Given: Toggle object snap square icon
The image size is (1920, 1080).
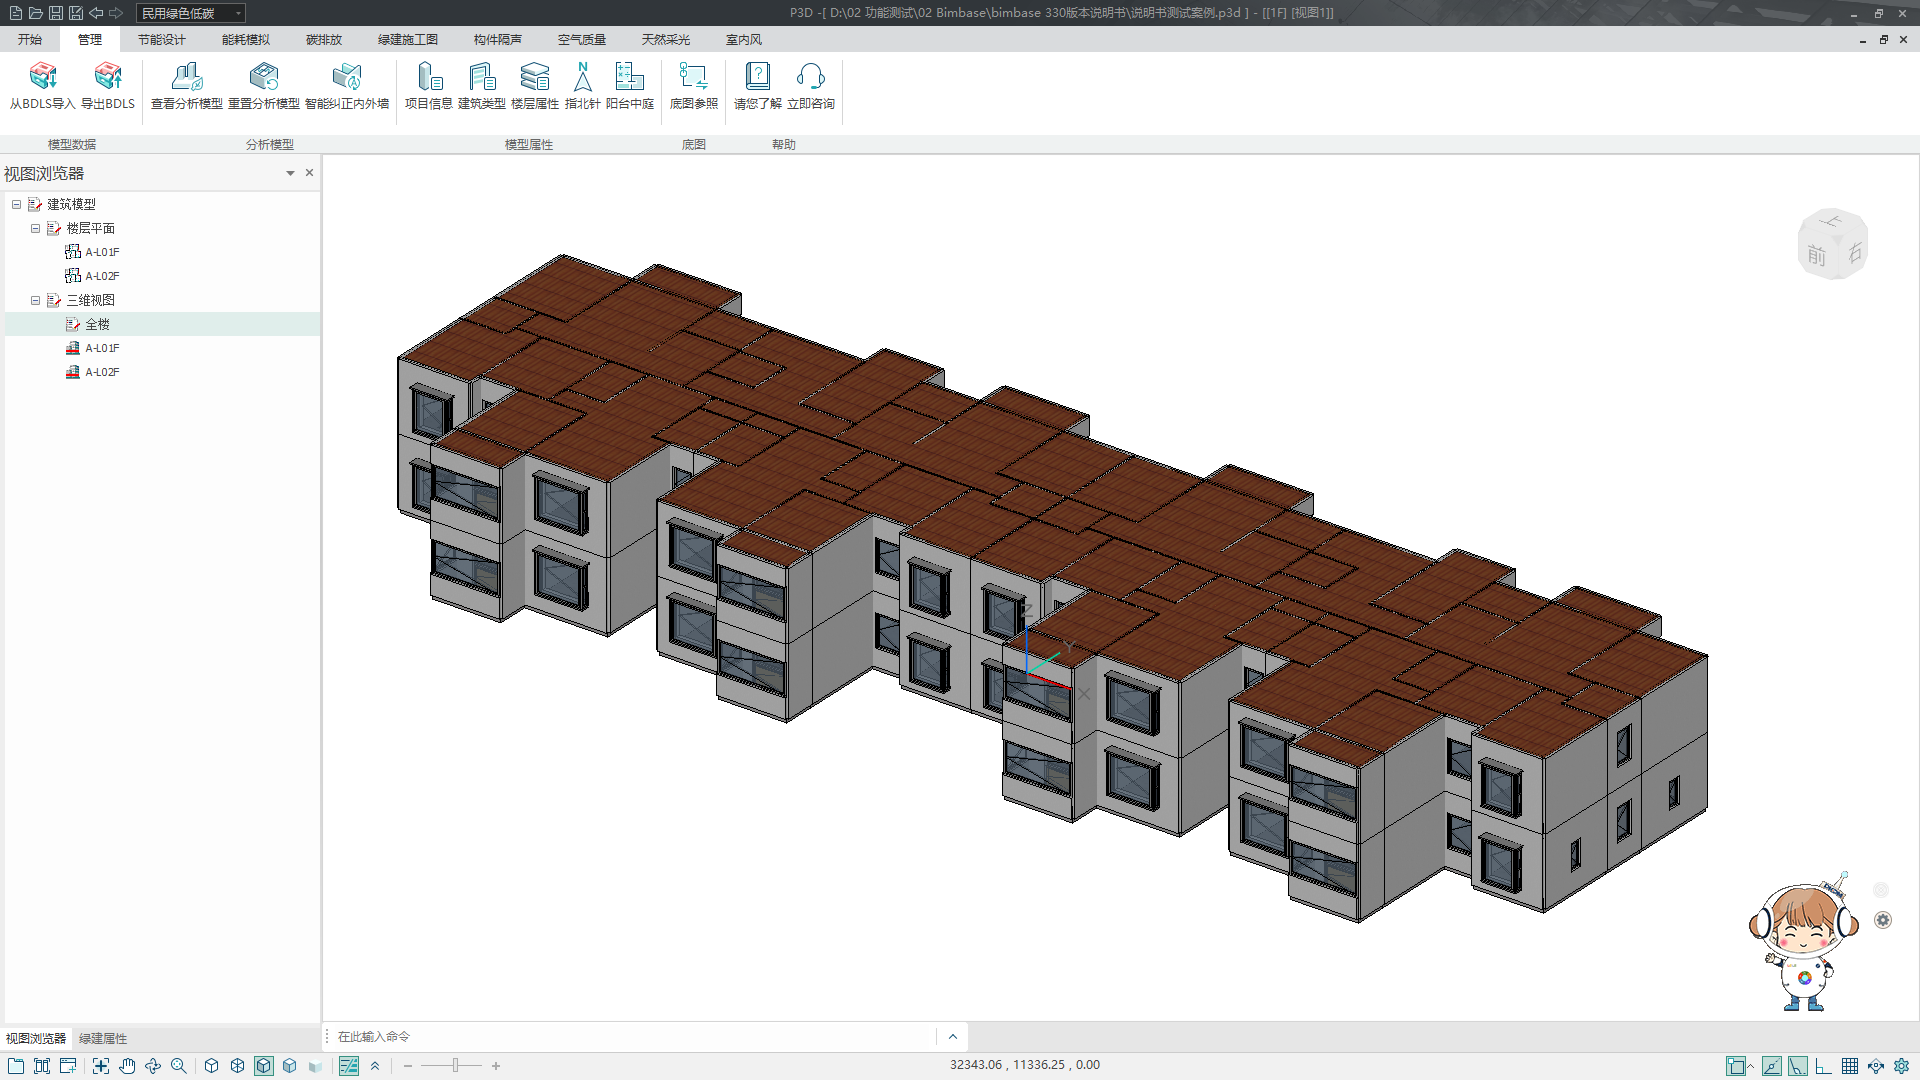Looking at the screenshot, I should coord(1736,1066).
